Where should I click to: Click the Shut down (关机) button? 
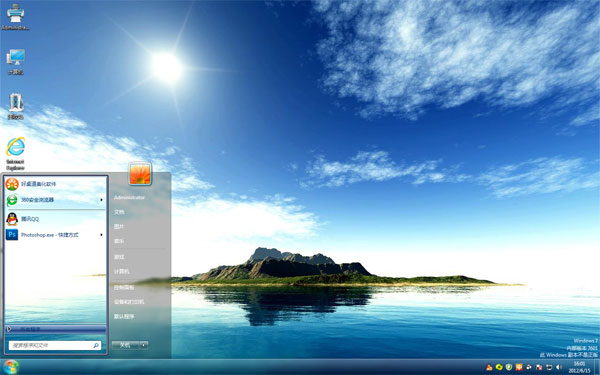[126, 345]
